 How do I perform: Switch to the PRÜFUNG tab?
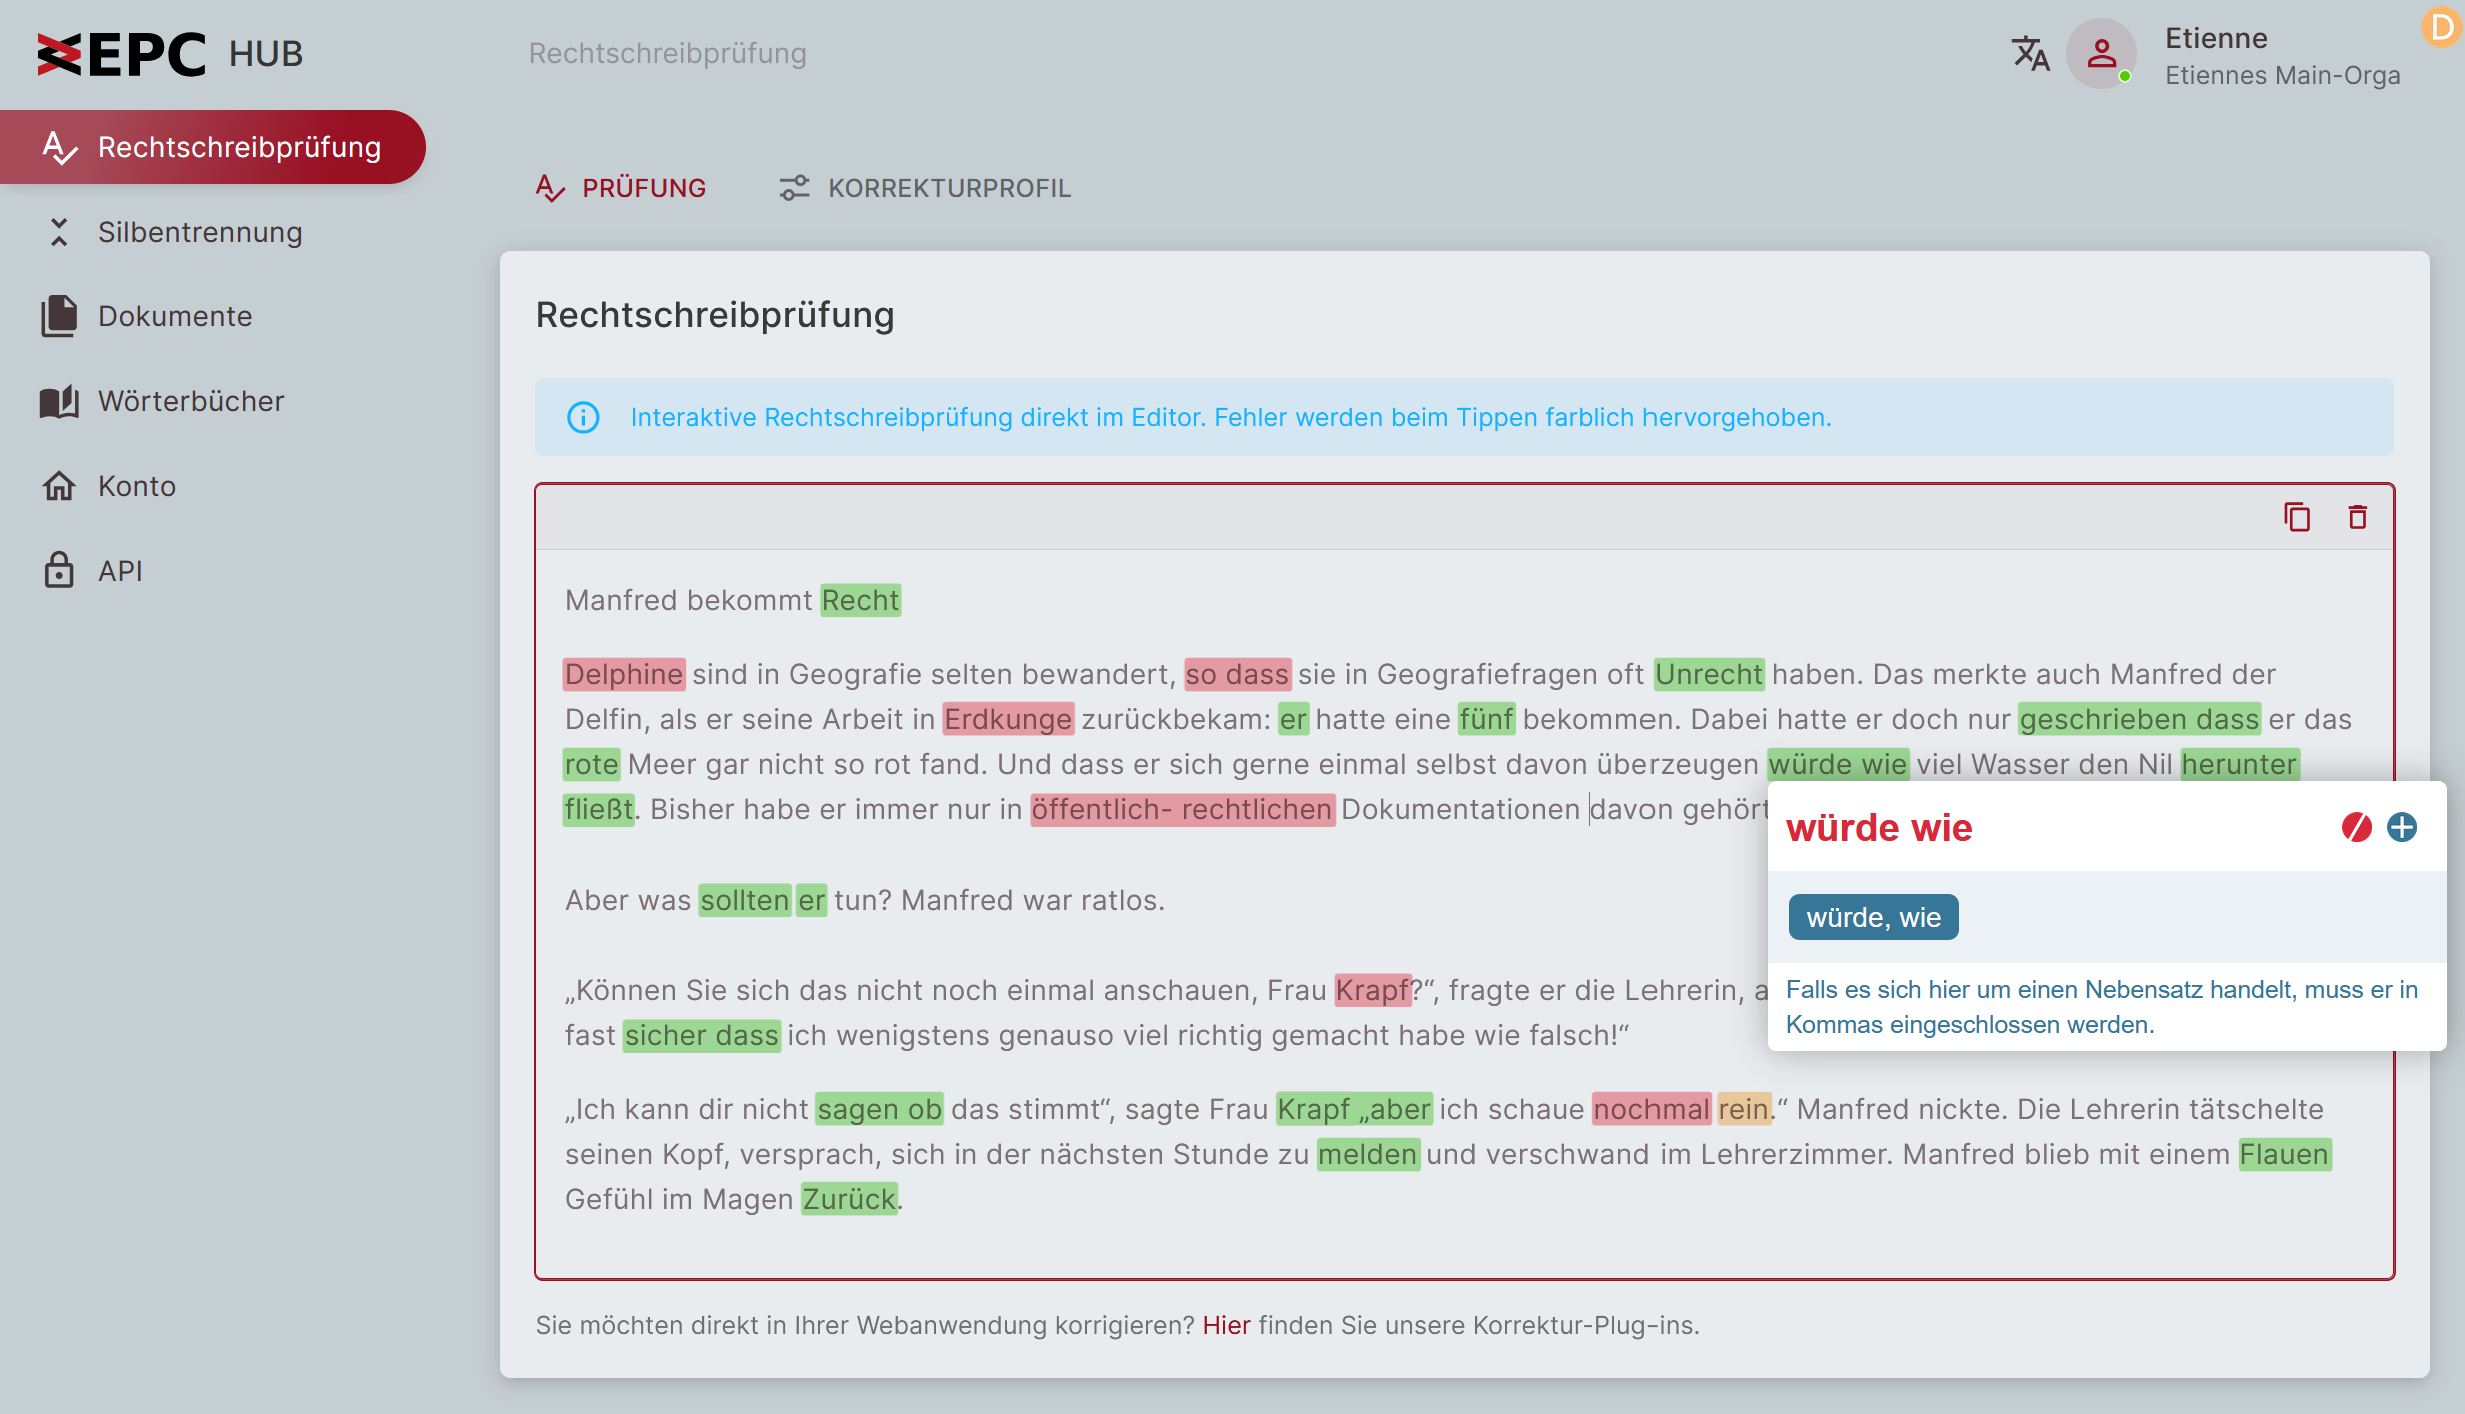pos(621,188)
